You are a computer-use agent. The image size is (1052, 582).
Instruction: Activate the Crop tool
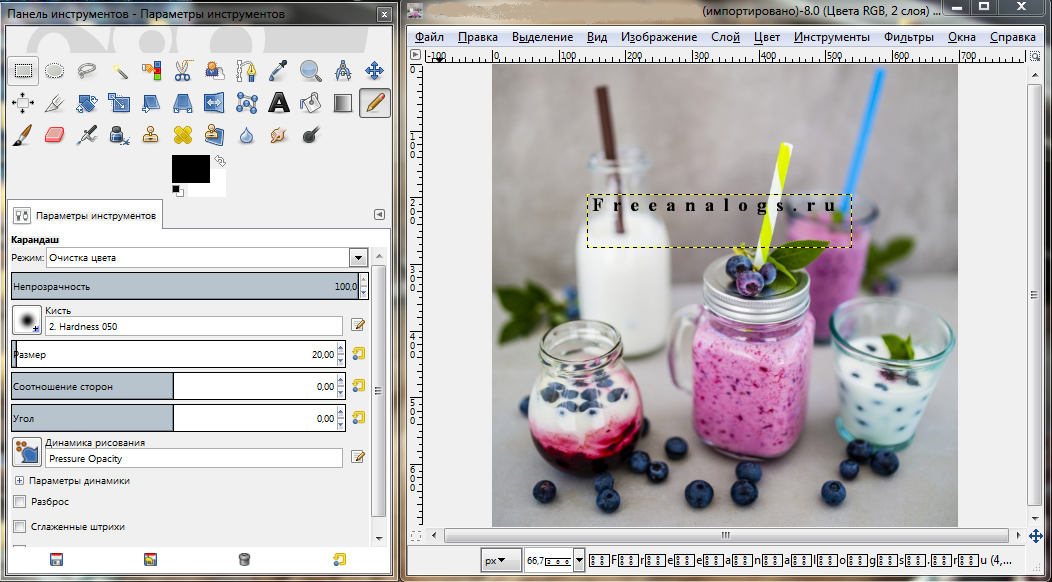point(55,102)
